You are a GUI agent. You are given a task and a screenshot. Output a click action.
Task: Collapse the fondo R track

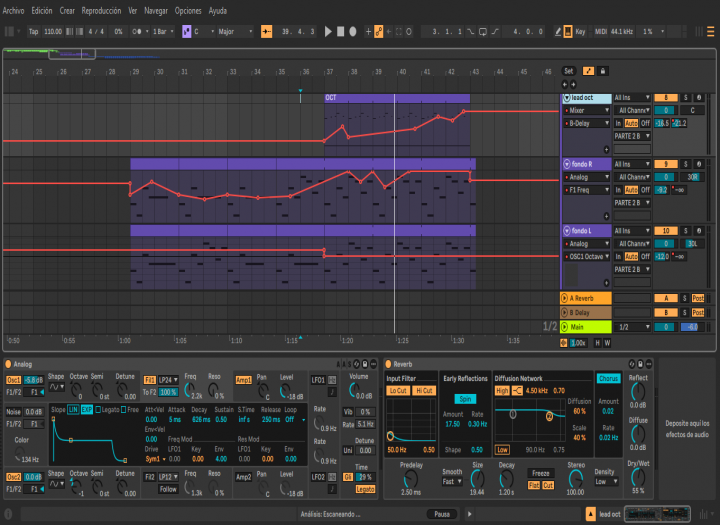point(565,164)
